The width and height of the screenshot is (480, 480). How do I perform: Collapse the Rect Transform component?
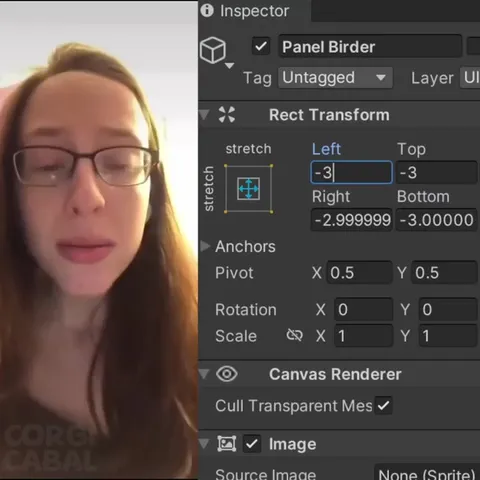pos(204,115)
